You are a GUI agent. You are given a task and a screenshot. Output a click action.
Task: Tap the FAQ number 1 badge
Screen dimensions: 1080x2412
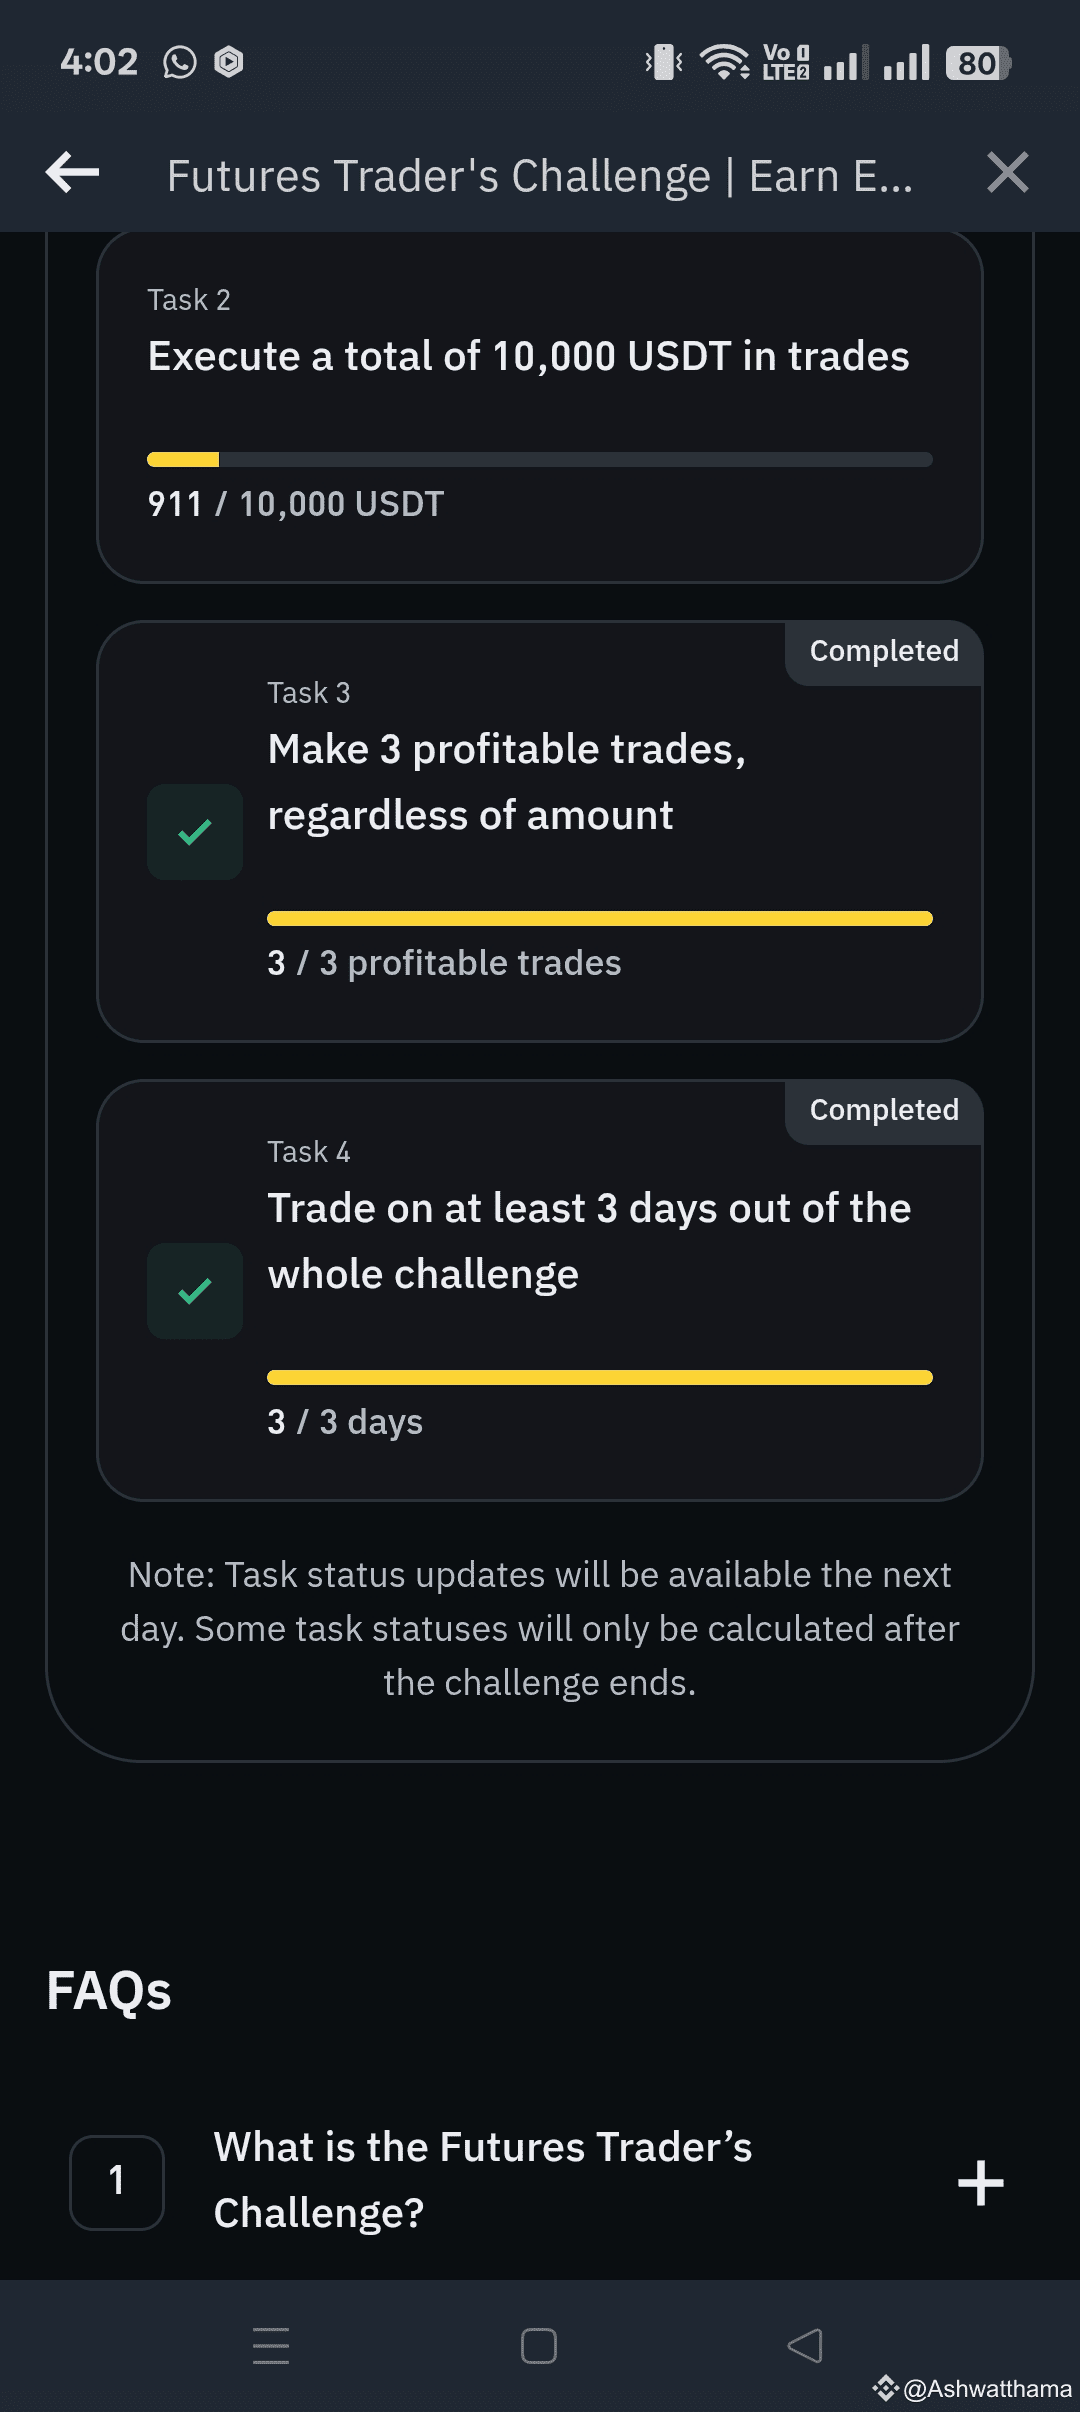[117, 2182]
